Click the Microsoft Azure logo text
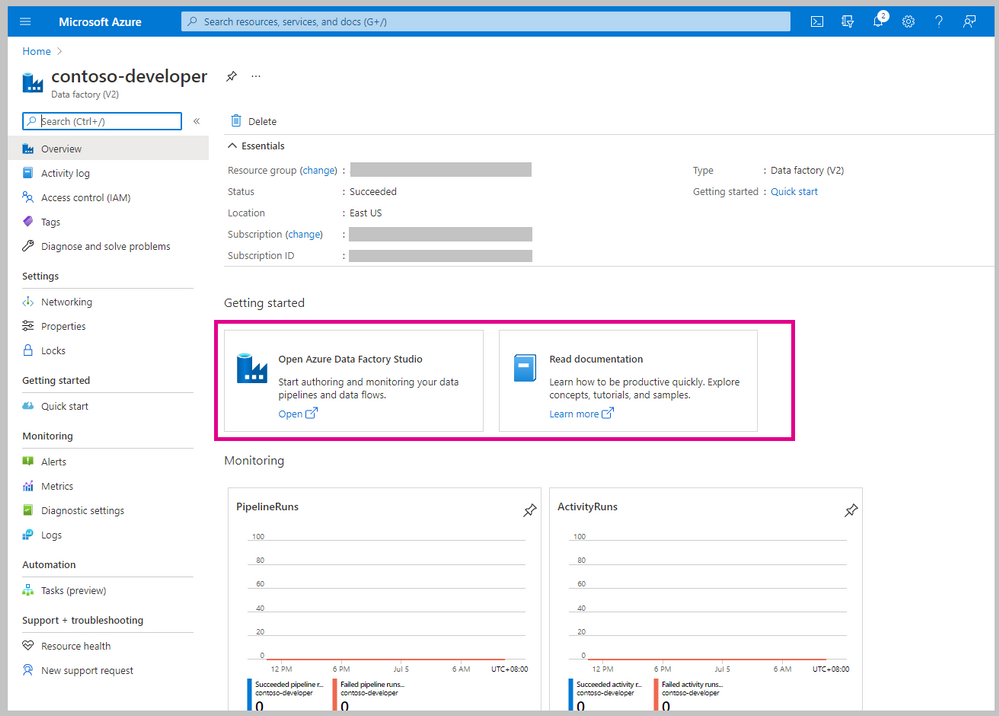 coord(100,22)
